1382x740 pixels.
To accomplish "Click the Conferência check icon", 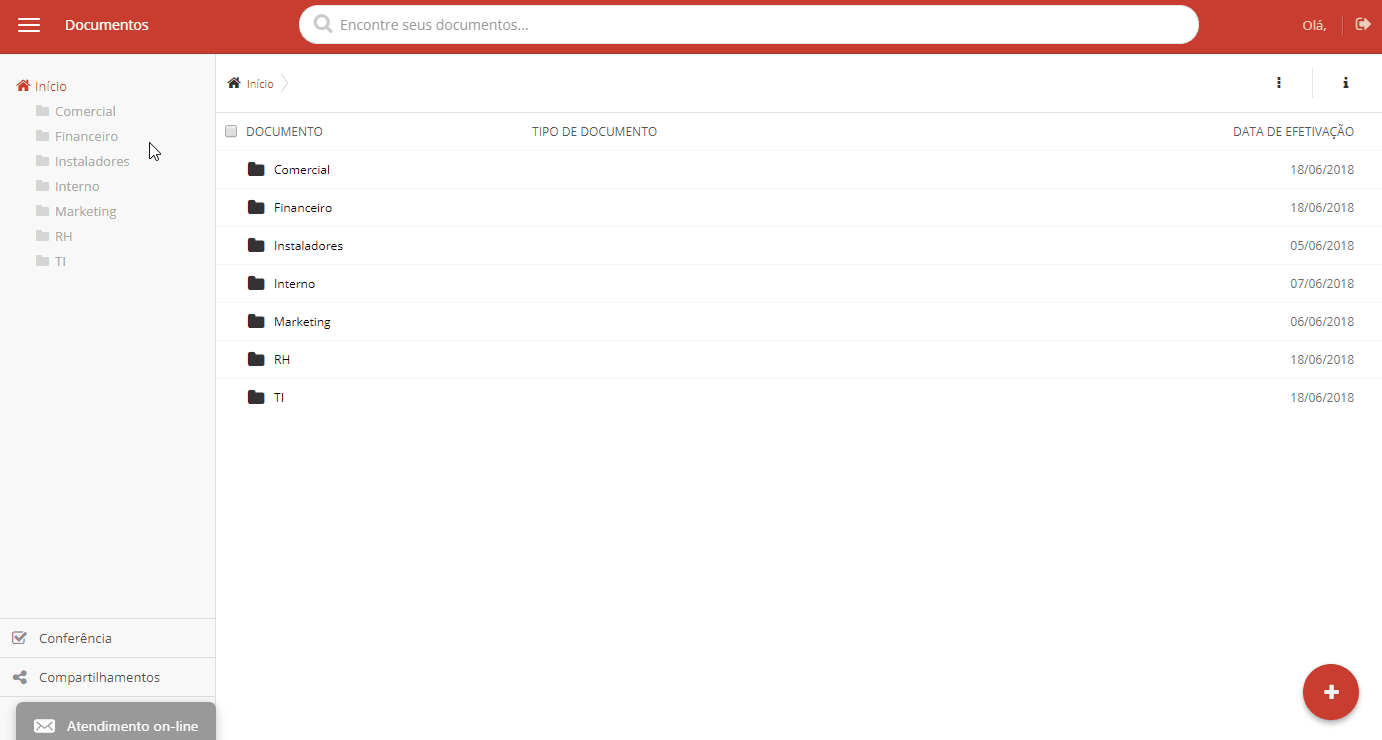I will [19, 638].
